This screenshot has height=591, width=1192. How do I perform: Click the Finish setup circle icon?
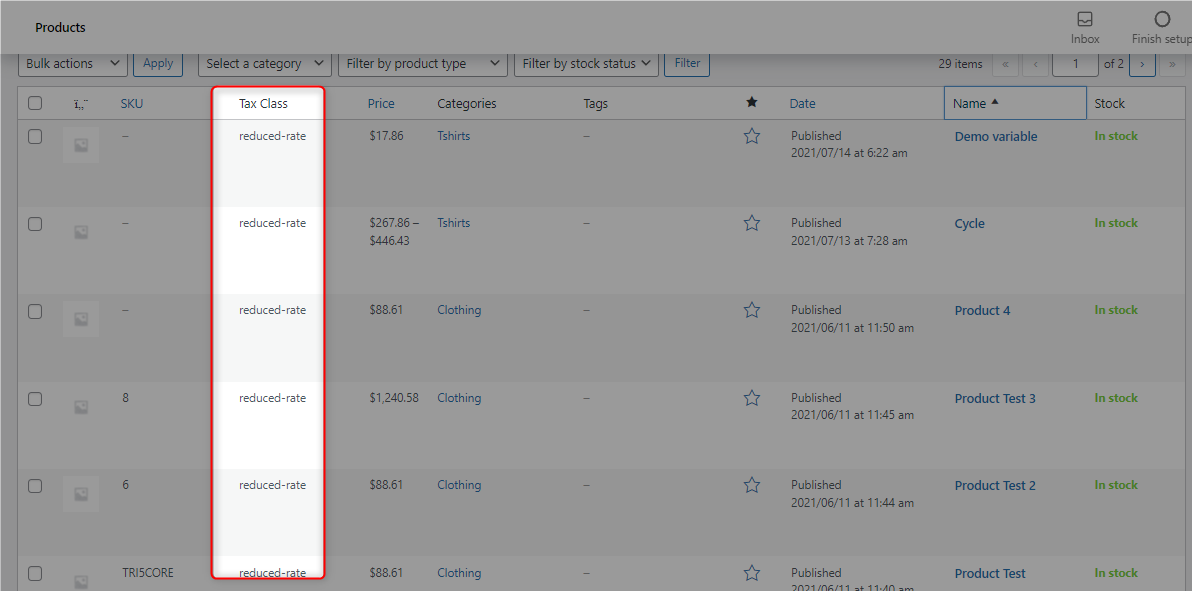[x=1162, y=20]
